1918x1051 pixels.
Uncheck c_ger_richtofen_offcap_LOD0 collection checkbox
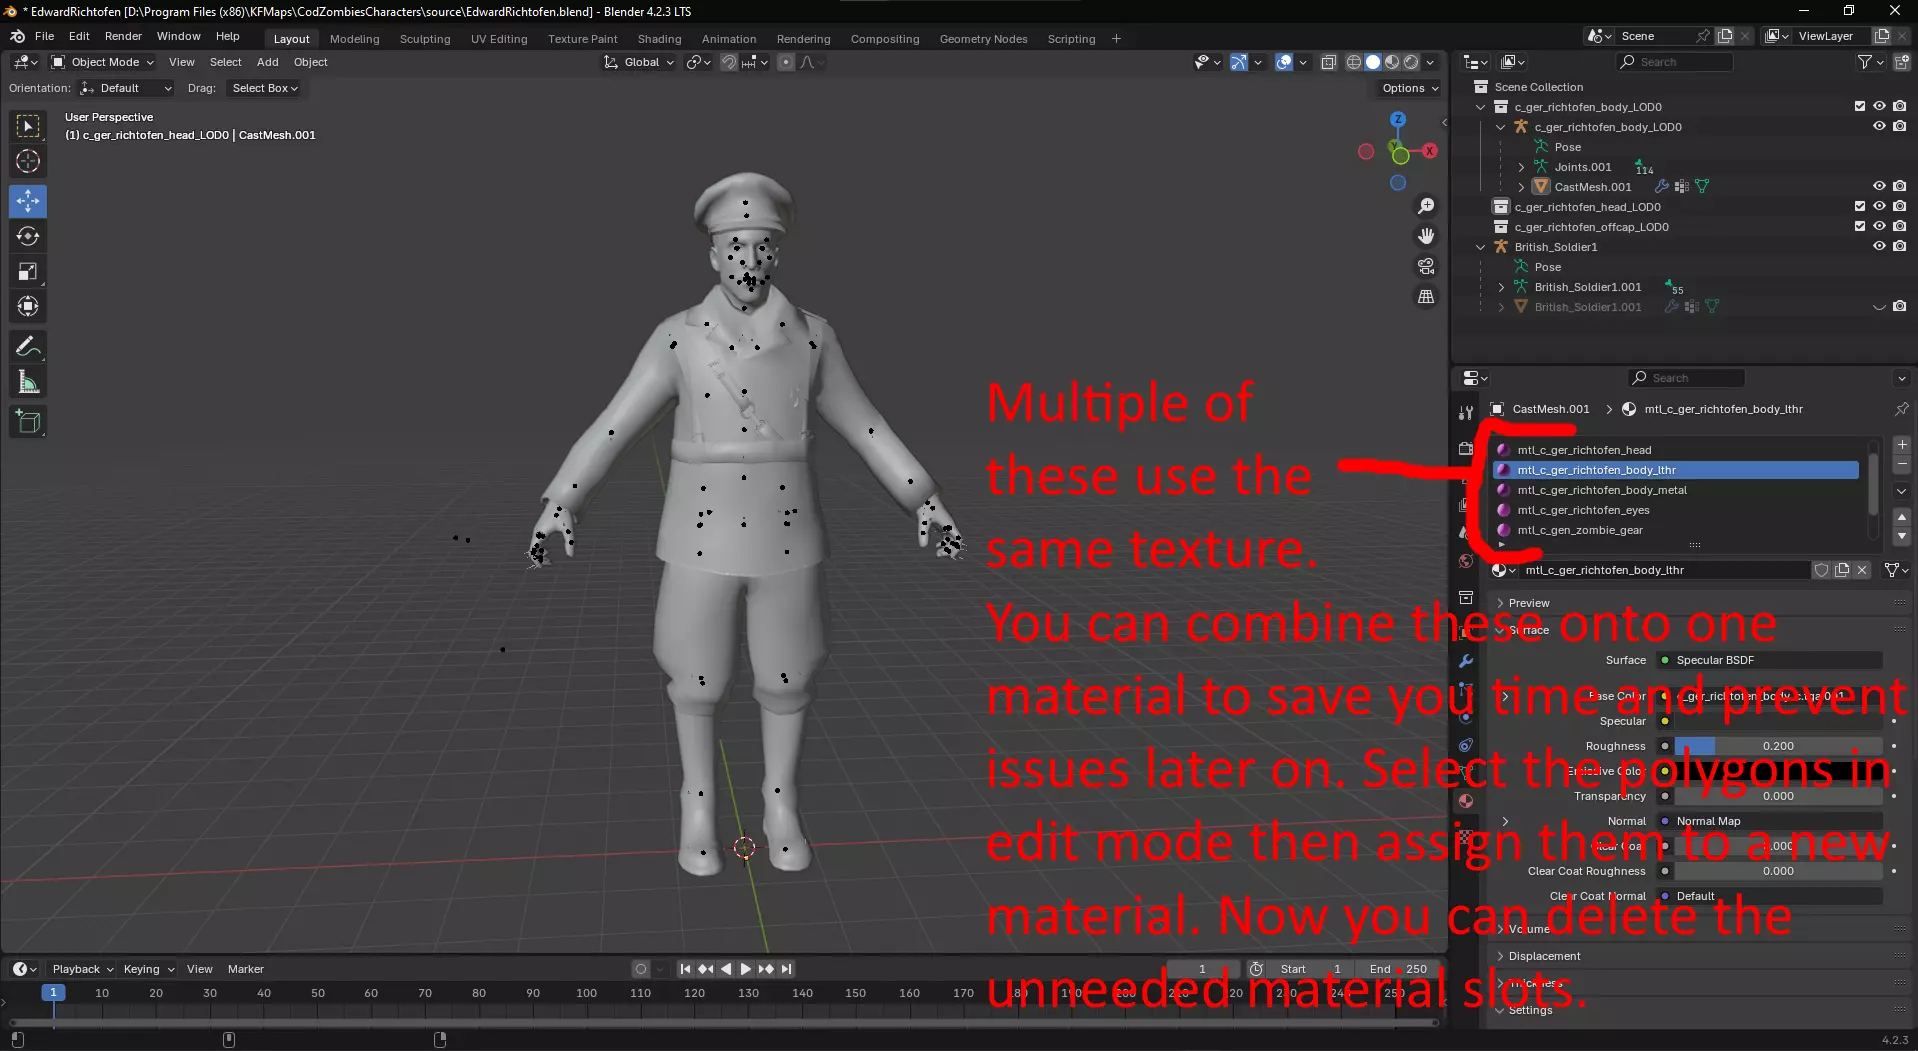pos(1859,227)
